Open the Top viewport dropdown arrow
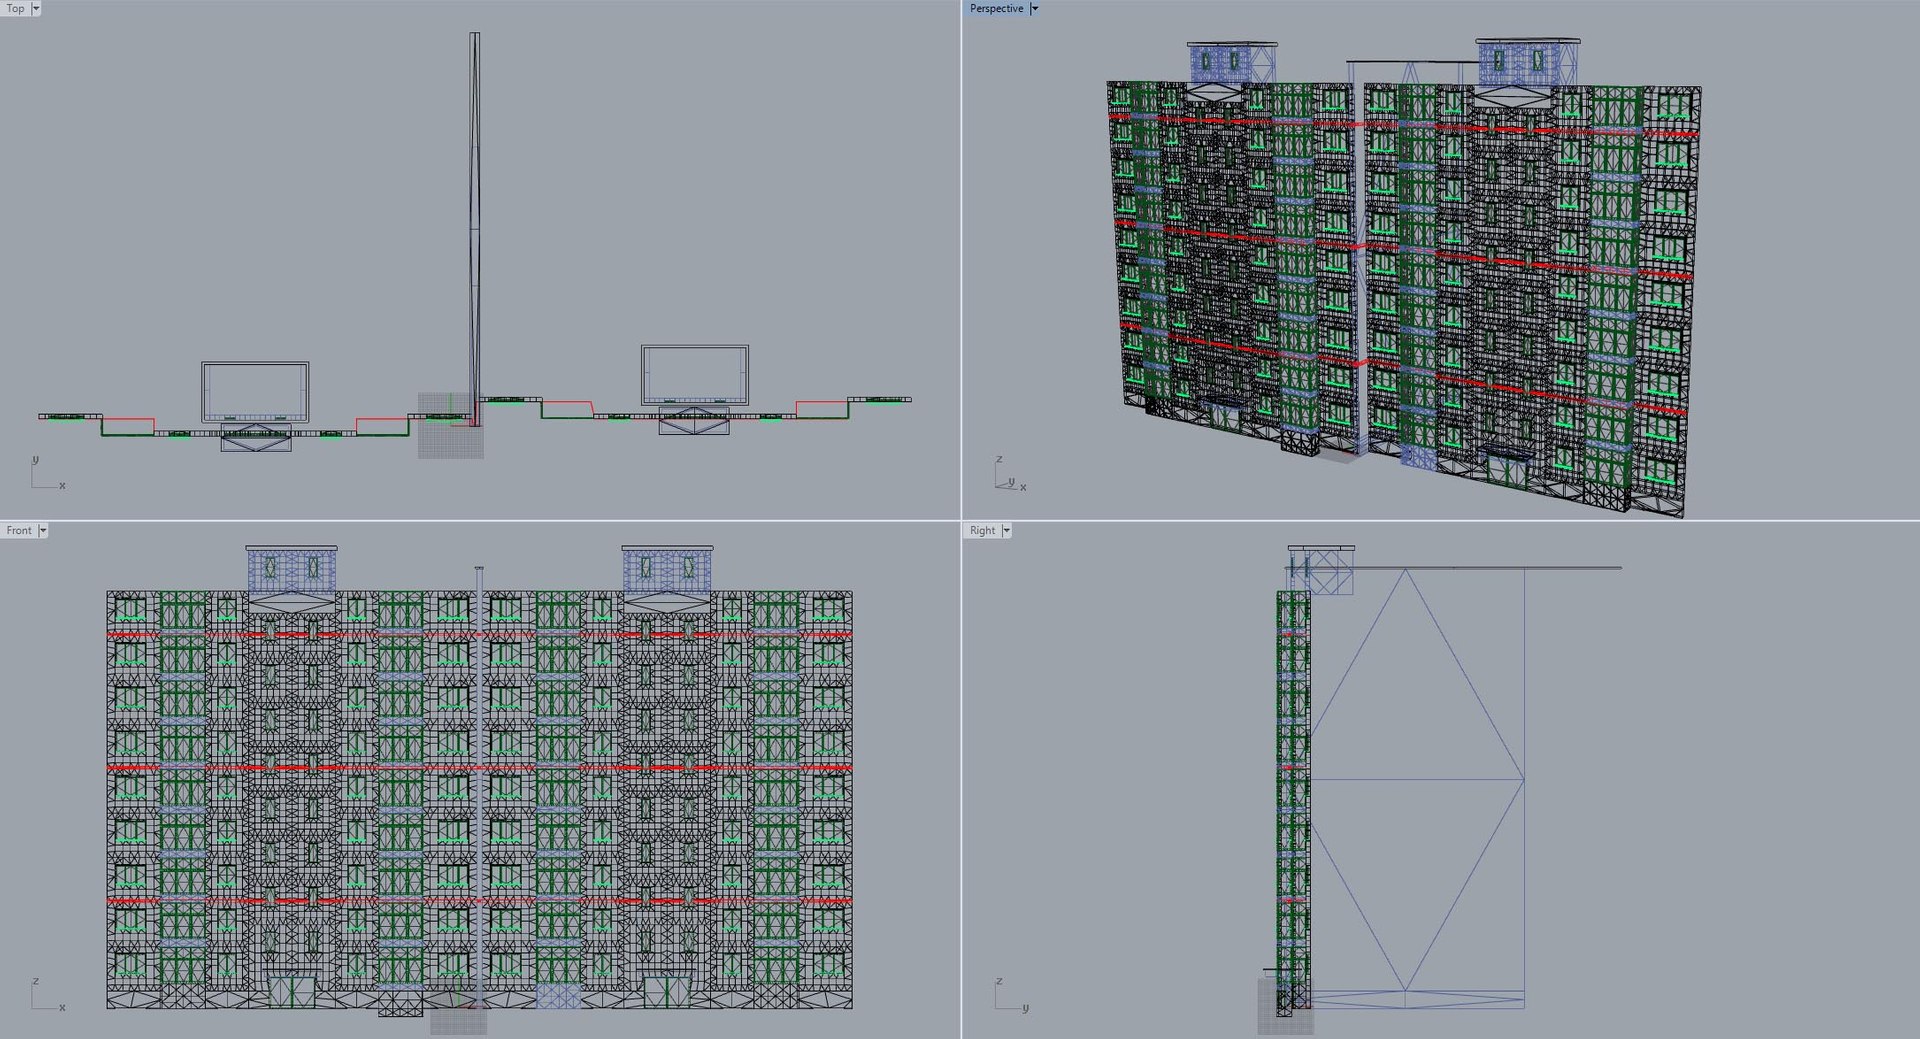The width and height of the screenshot is (1920, 1039). [36, 8]
